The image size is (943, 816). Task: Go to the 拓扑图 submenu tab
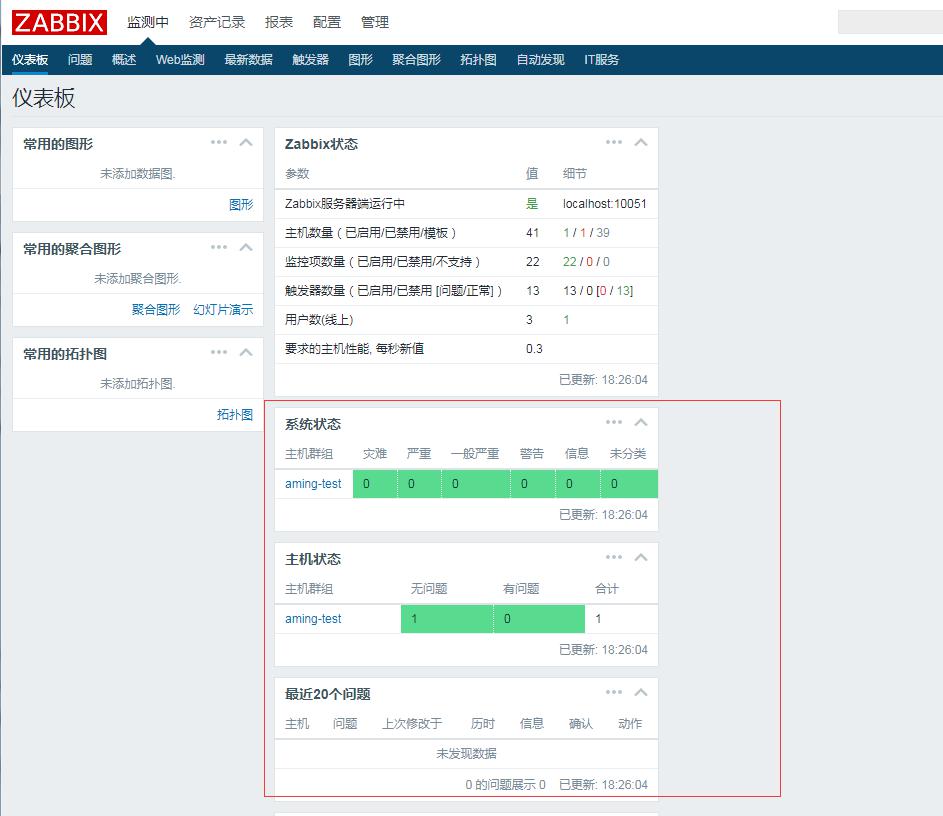(x=478, y=60)
